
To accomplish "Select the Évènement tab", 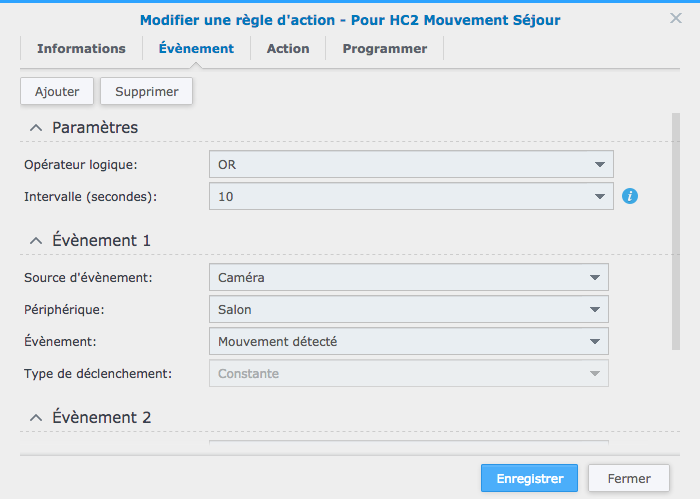I will click(x=196, y=48).
